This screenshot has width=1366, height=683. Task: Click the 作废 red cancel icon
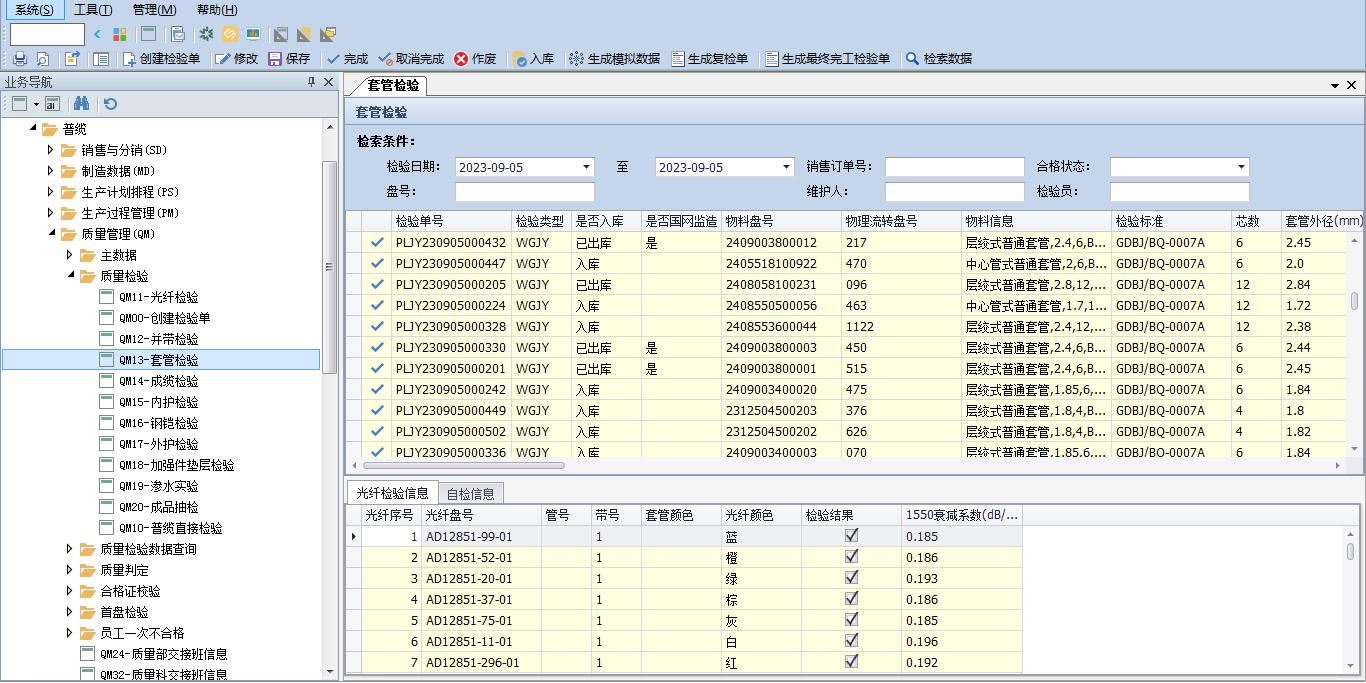coord(461,59)
